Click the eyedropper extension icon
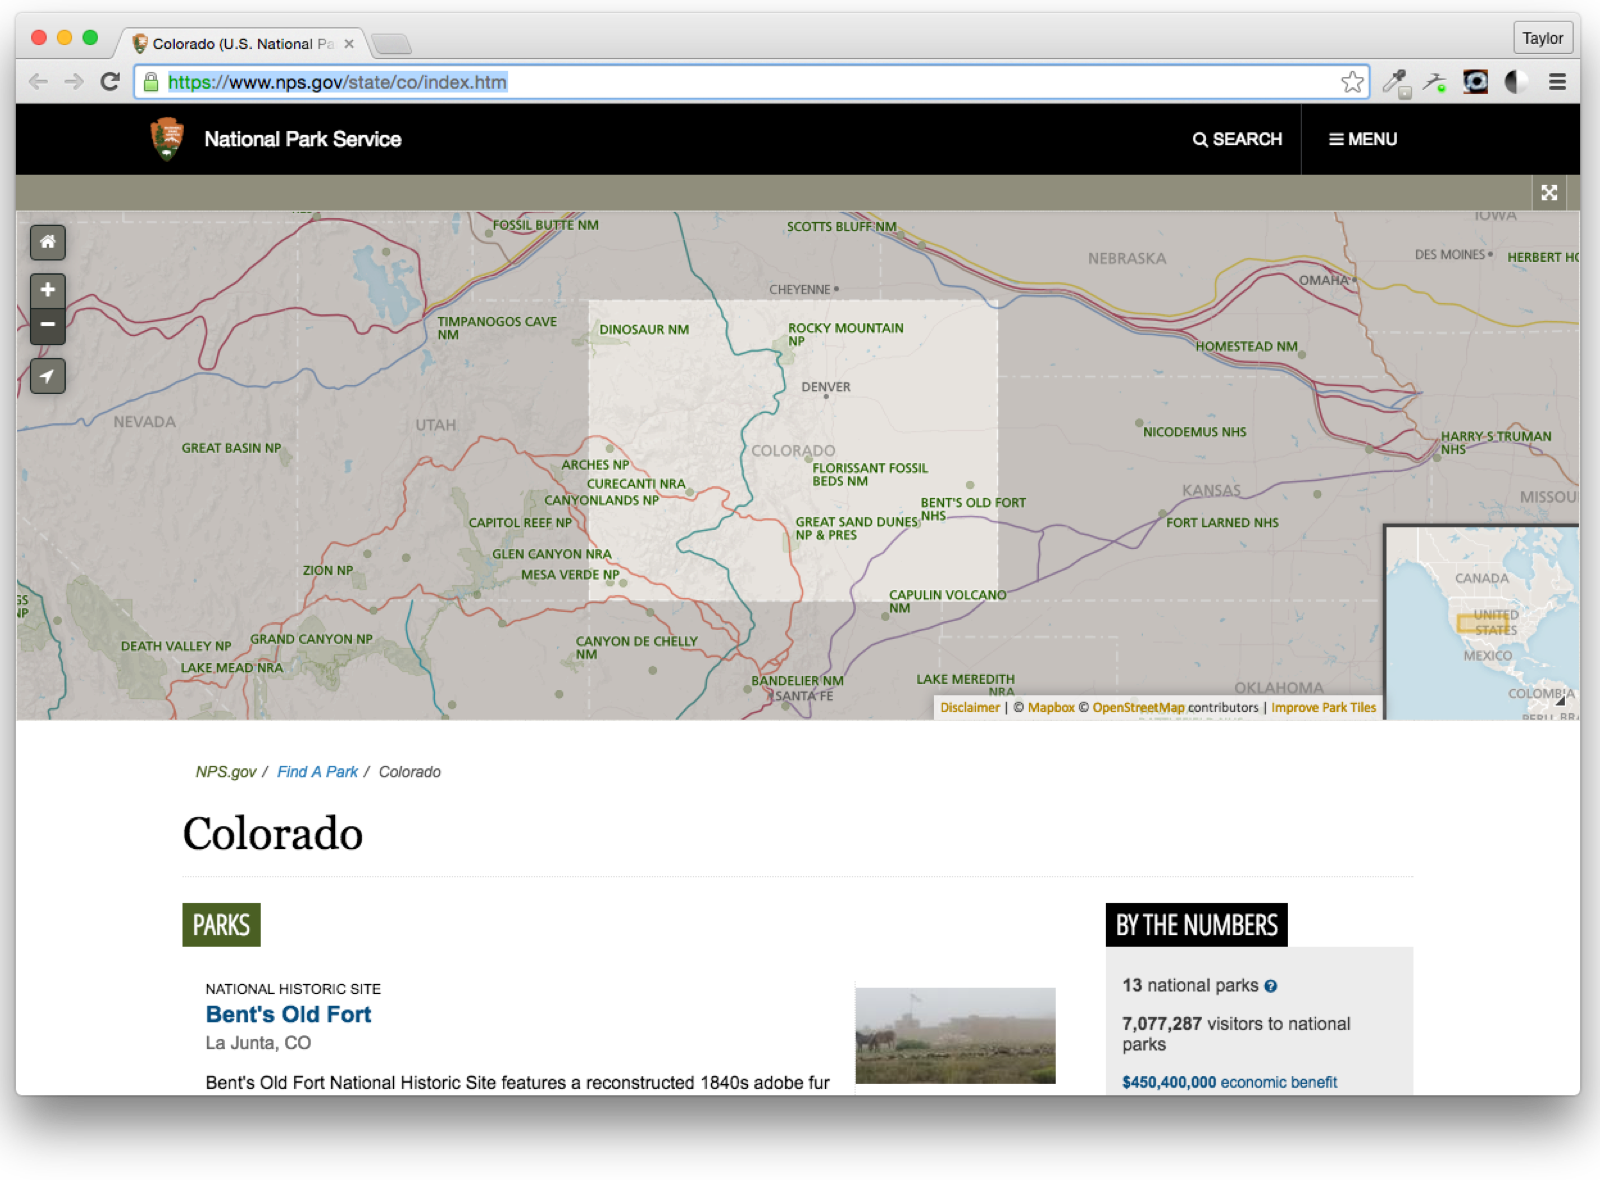The width and height of the screenshot is (1600, 1180). click(x=1396, y=82)
